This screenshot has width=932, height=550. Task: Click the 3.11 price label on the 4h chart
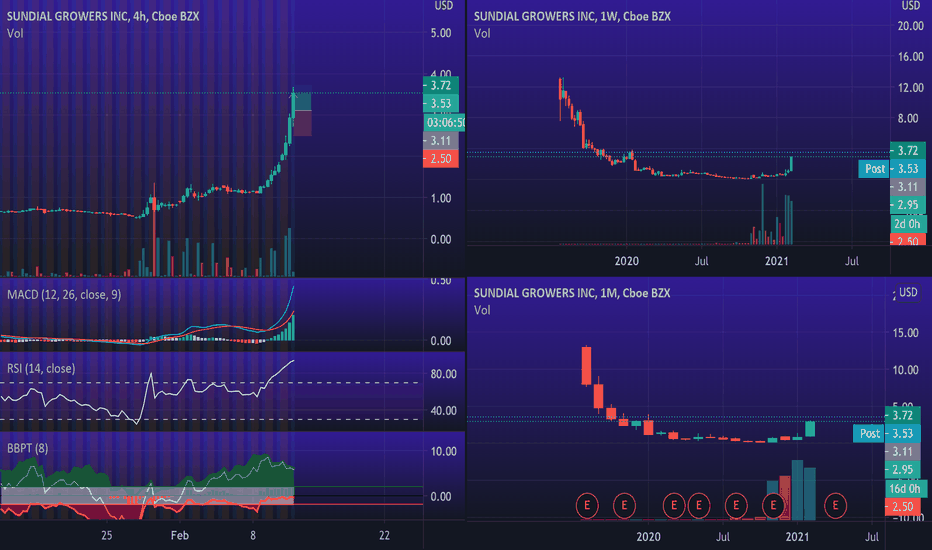[440, 140]
